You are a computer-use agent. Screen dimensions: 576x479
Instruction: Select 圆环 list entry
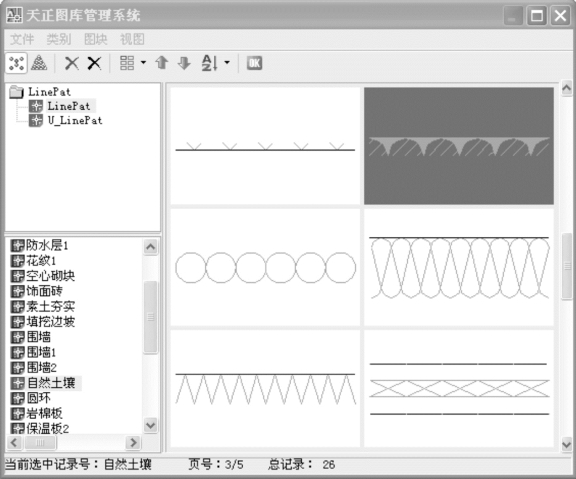point(39,398)
